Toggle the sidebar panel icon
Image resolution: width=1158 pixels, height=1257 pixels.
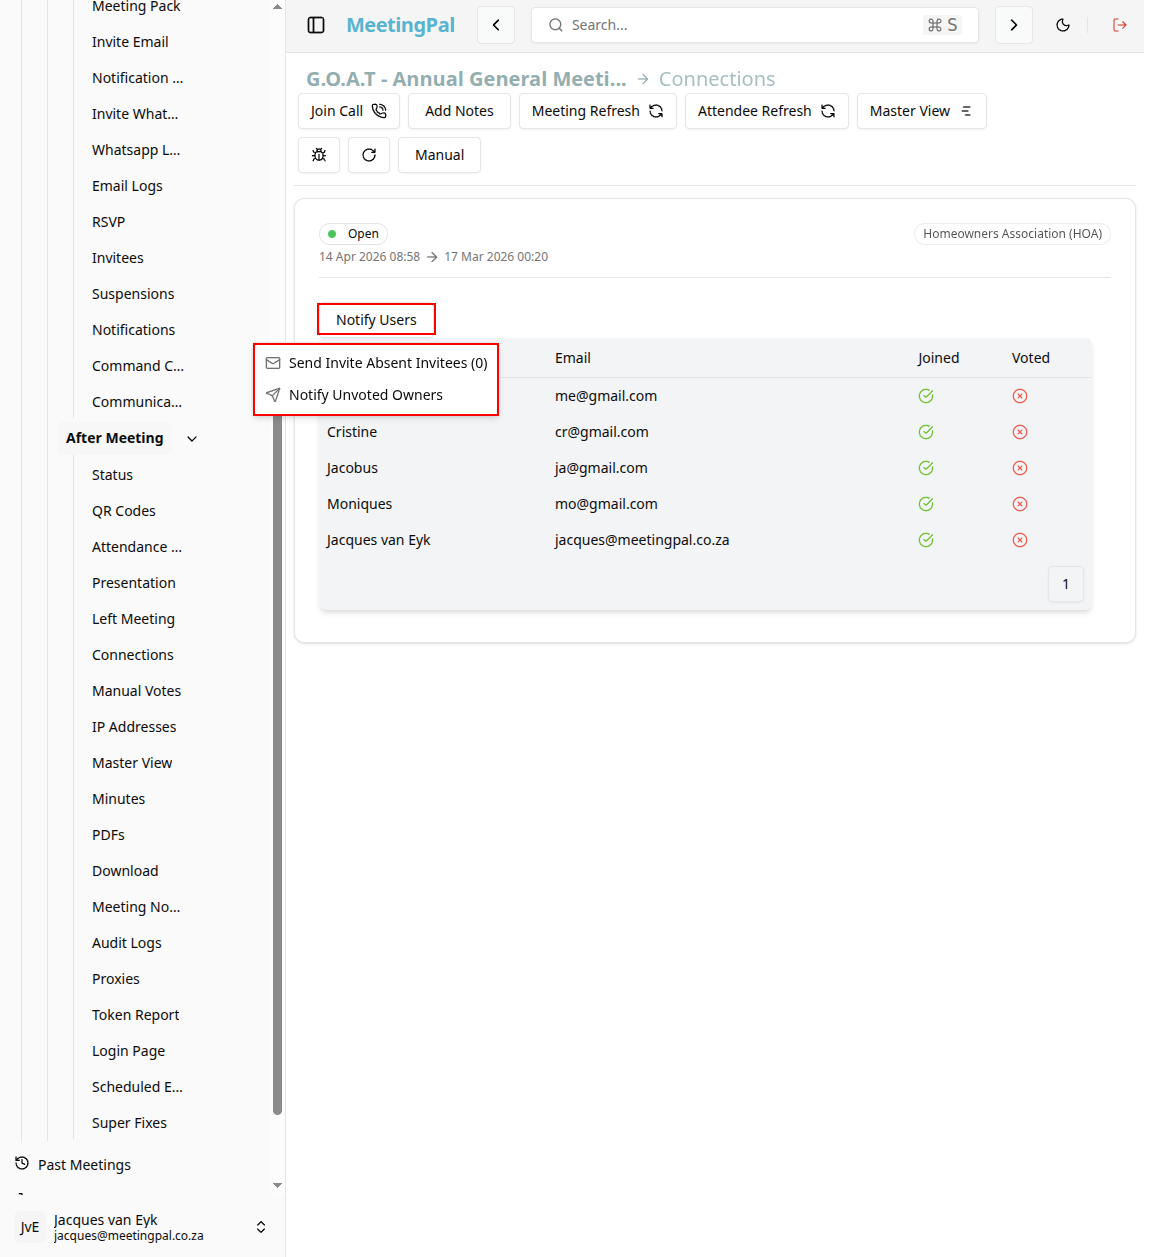pyautogui.click(x=316, y=25)
